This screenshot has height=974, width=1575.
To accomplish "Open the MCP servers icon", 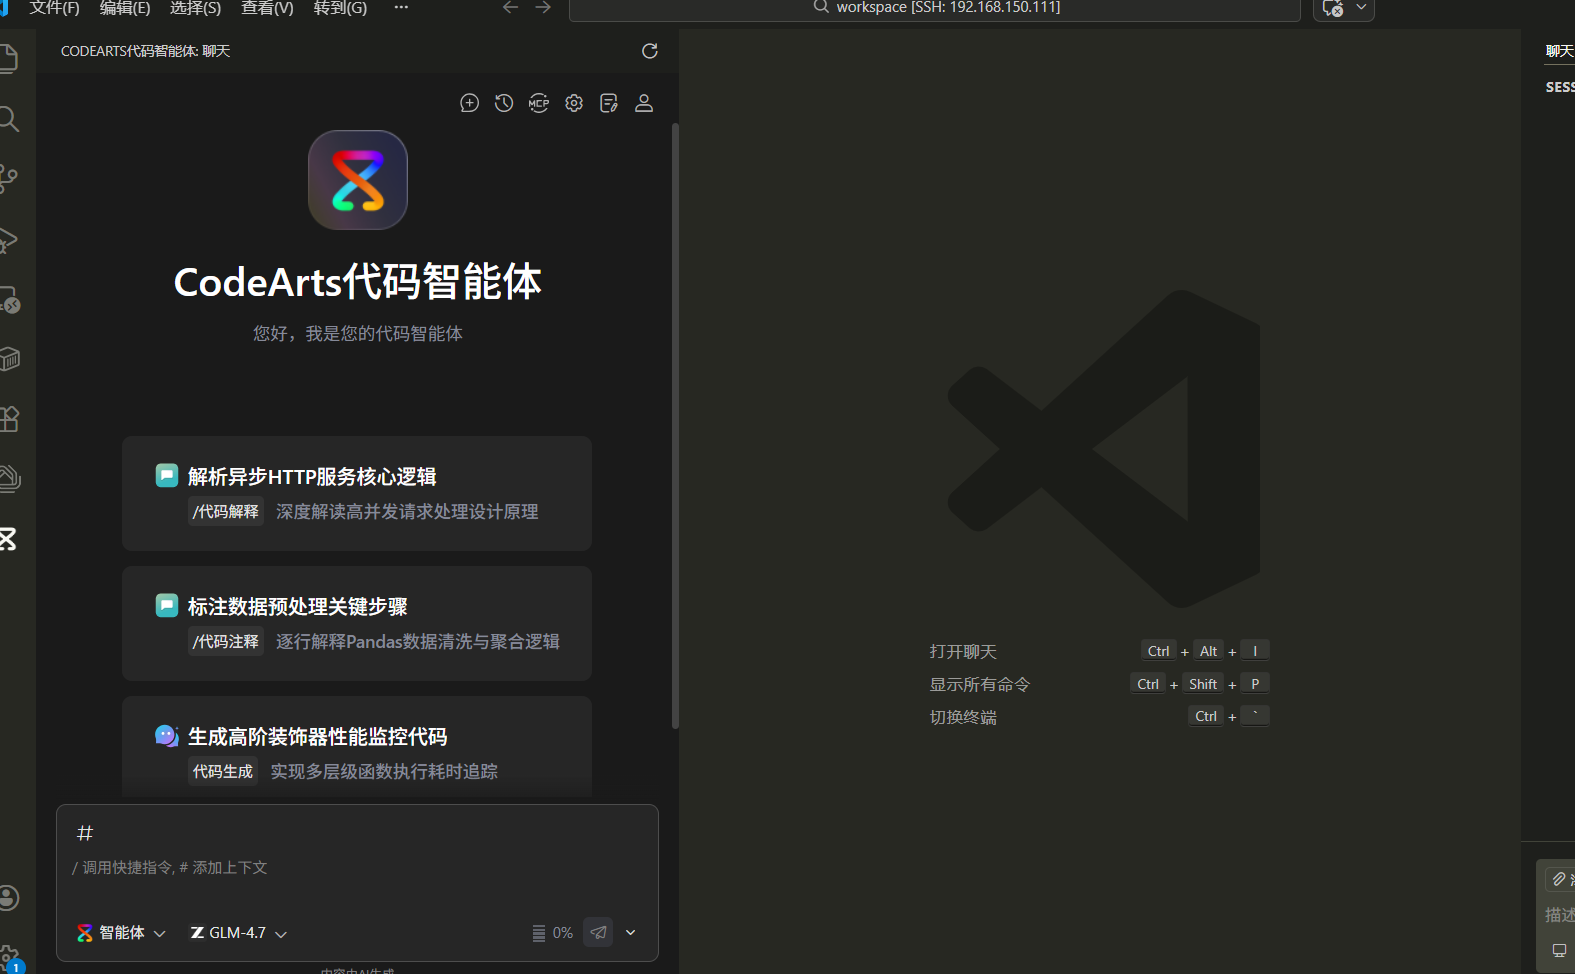I will point(539,103).
